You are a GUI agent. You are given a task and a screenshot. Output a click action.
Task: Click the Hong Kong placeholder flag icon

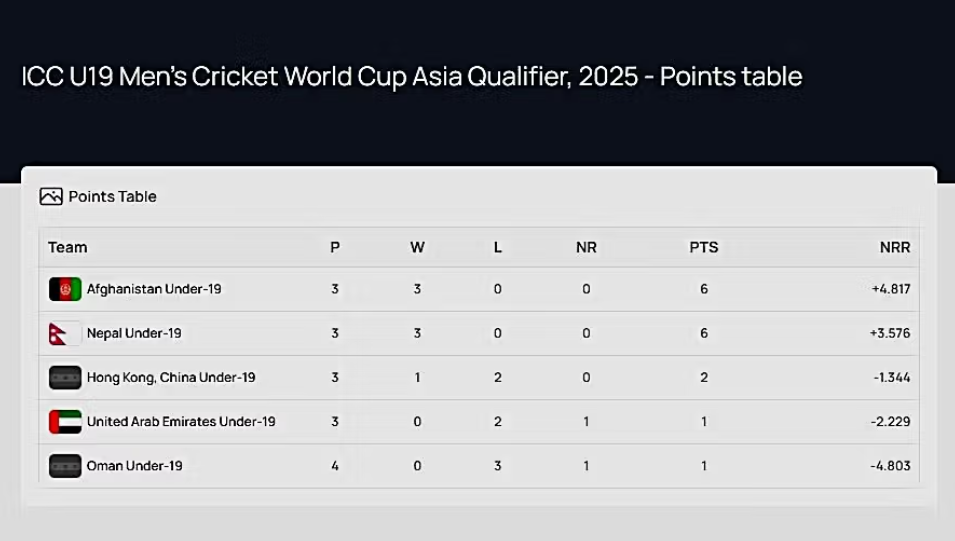tap(65, 377)
